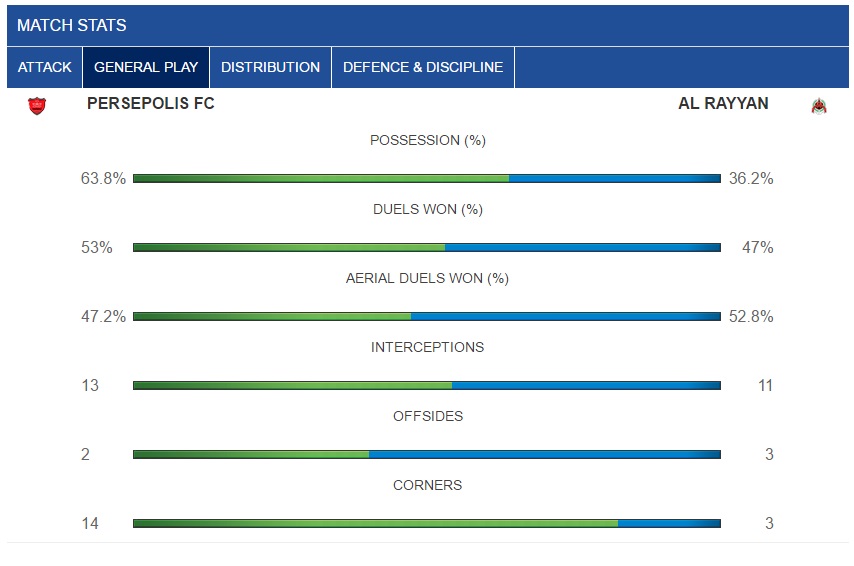Click the Interceptions stat label
Image resolution: width=854 pixels, height=566 pixels.
(x=427, y=347)
